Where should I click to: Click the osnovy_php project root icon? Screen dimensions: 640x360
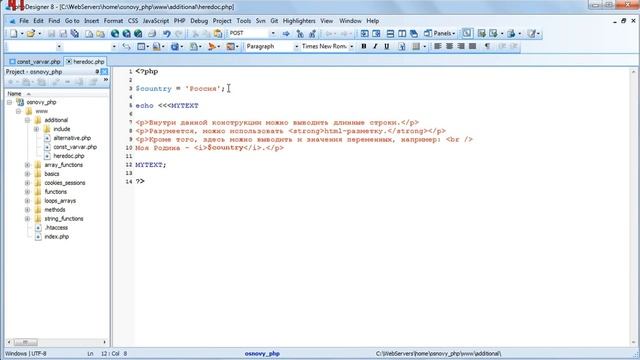pyautogui.click(x=20, y=102)
